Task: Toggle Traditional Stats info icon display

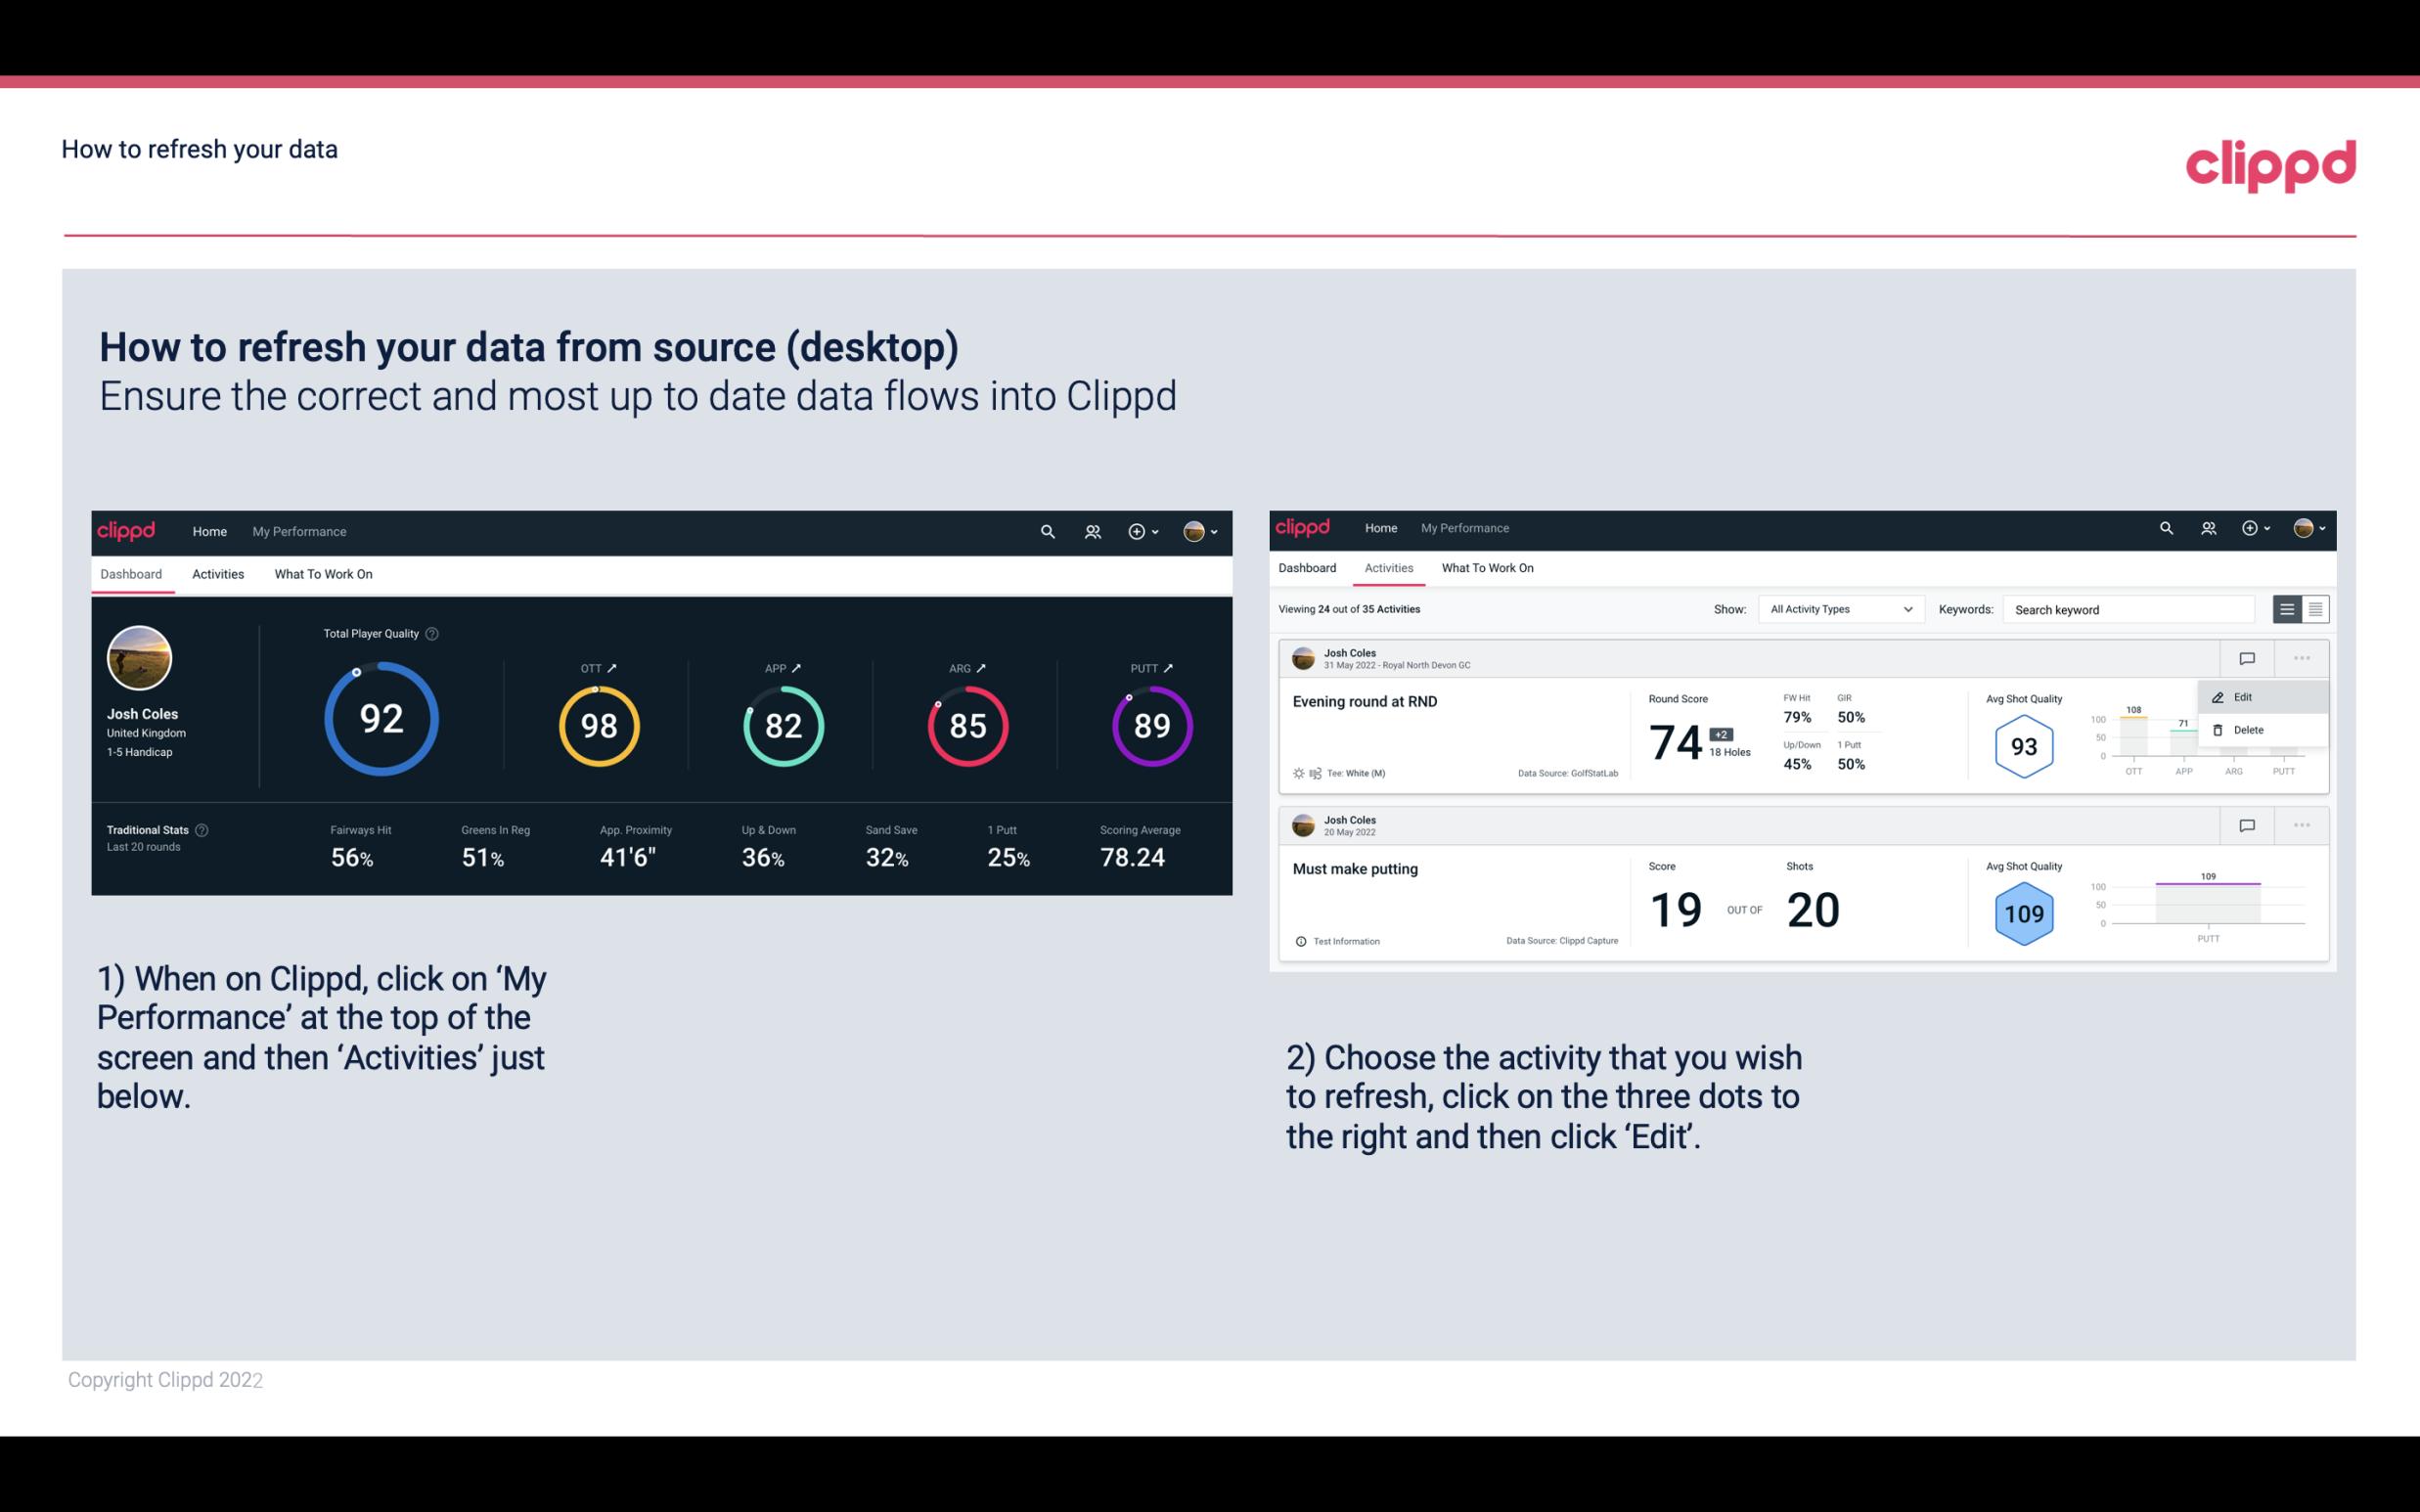Action: 203,829
